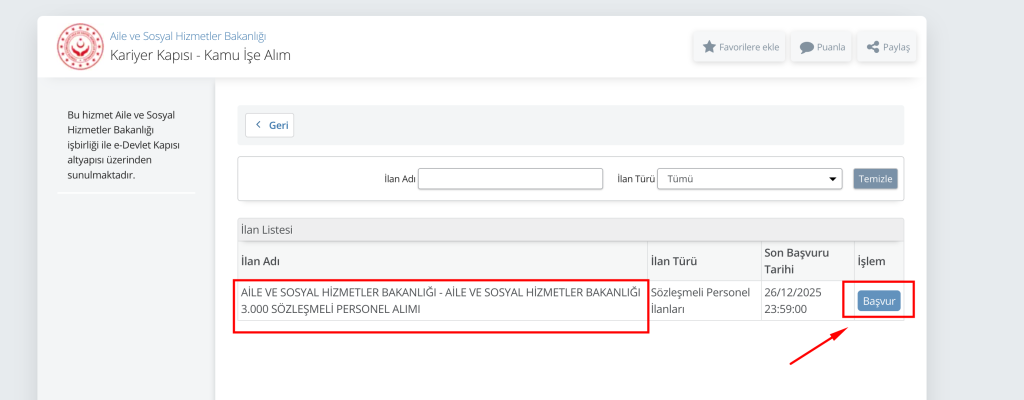1024x400 pixels.
Task: Click the sidebar e-Devlet info text
Action: (x=123, y=144)
